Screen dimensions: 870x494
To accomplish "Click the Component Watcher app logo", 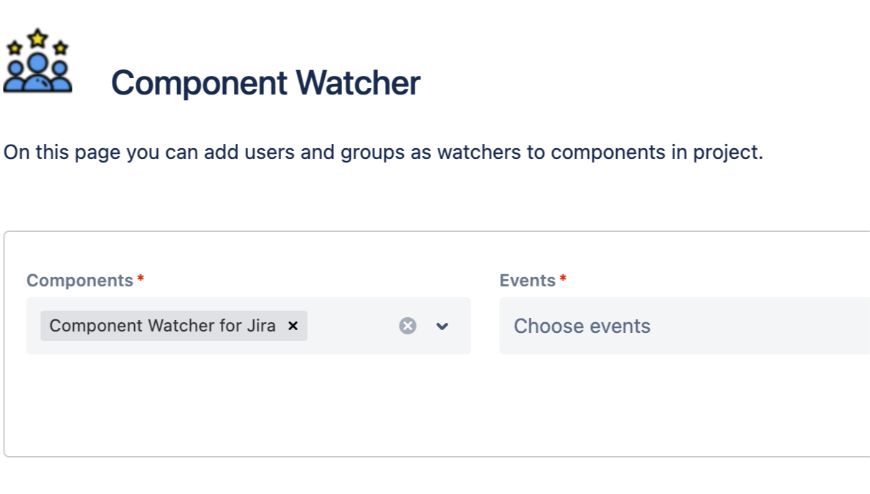I will (38, 62).
